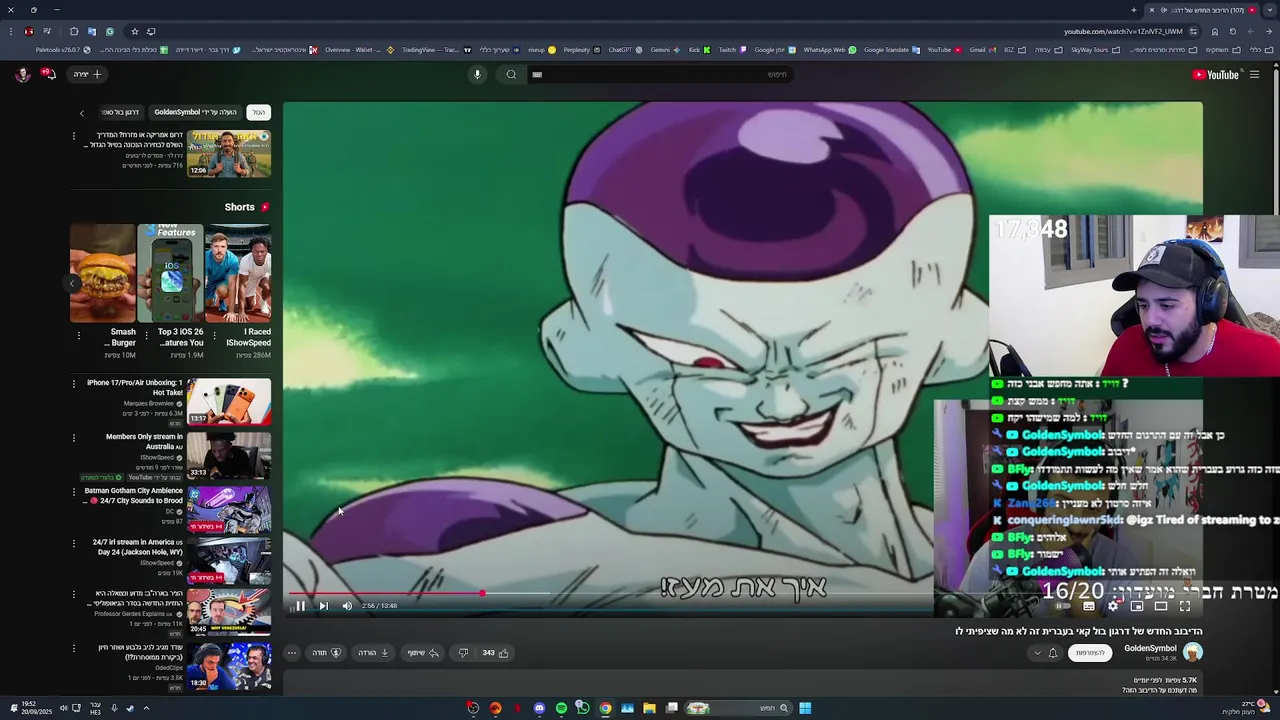Select the דרגון בול סופר chip

121,112
